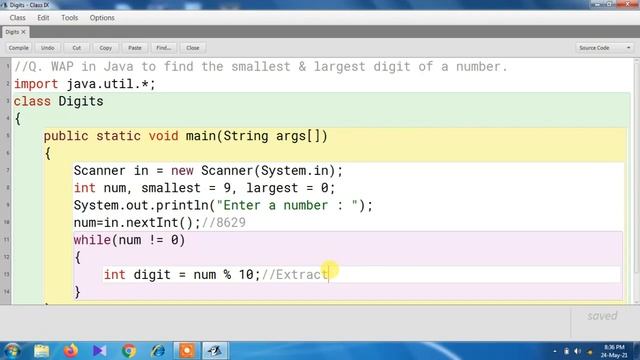Viewport: 640px width, 360px height.
Task: Click the BlueJ title bar icon
Action: (4, 5)
